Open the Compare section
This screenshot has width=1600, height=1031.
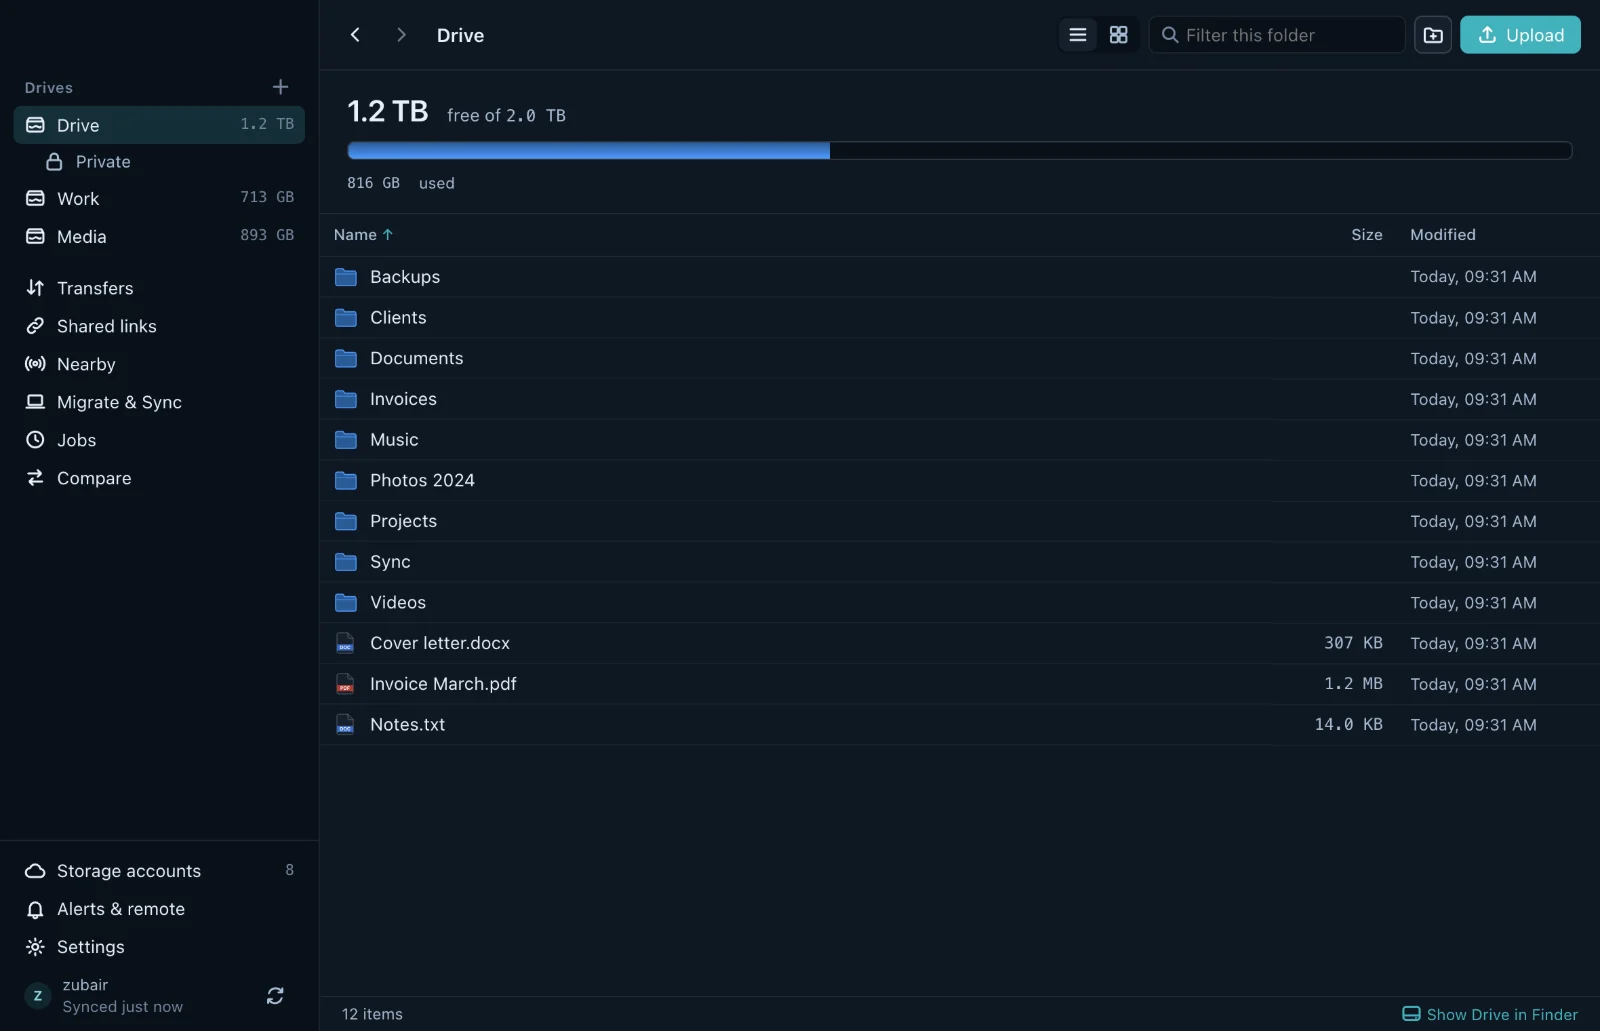click(159, 478)
